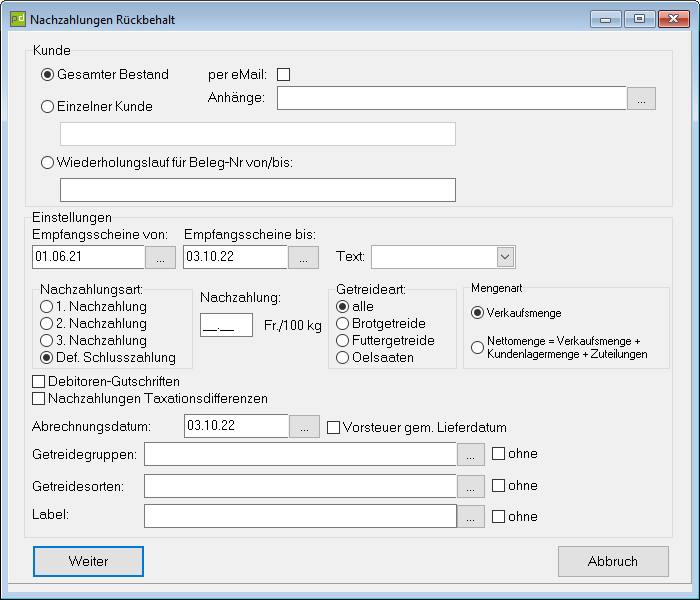Open browse button for Label
Screen dimensions: 700x600
coord(471,517)
